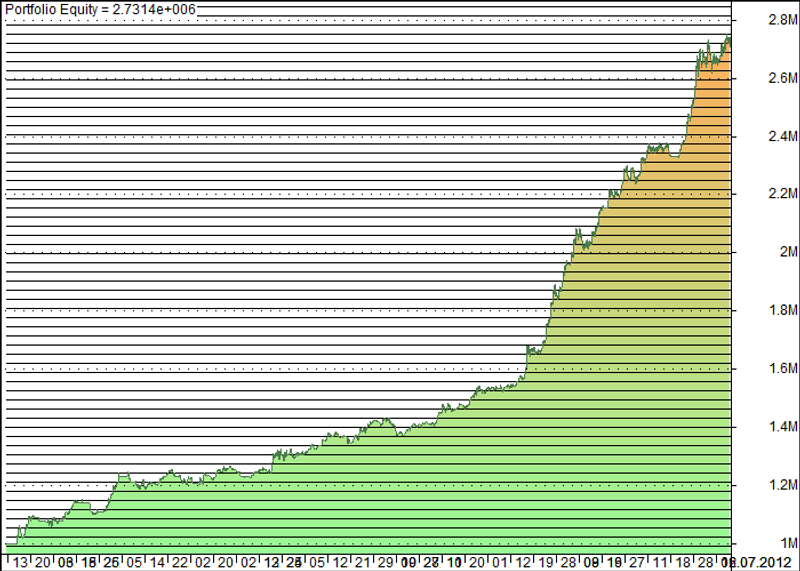Select the x-axis date label 22

tap(180, 563)
